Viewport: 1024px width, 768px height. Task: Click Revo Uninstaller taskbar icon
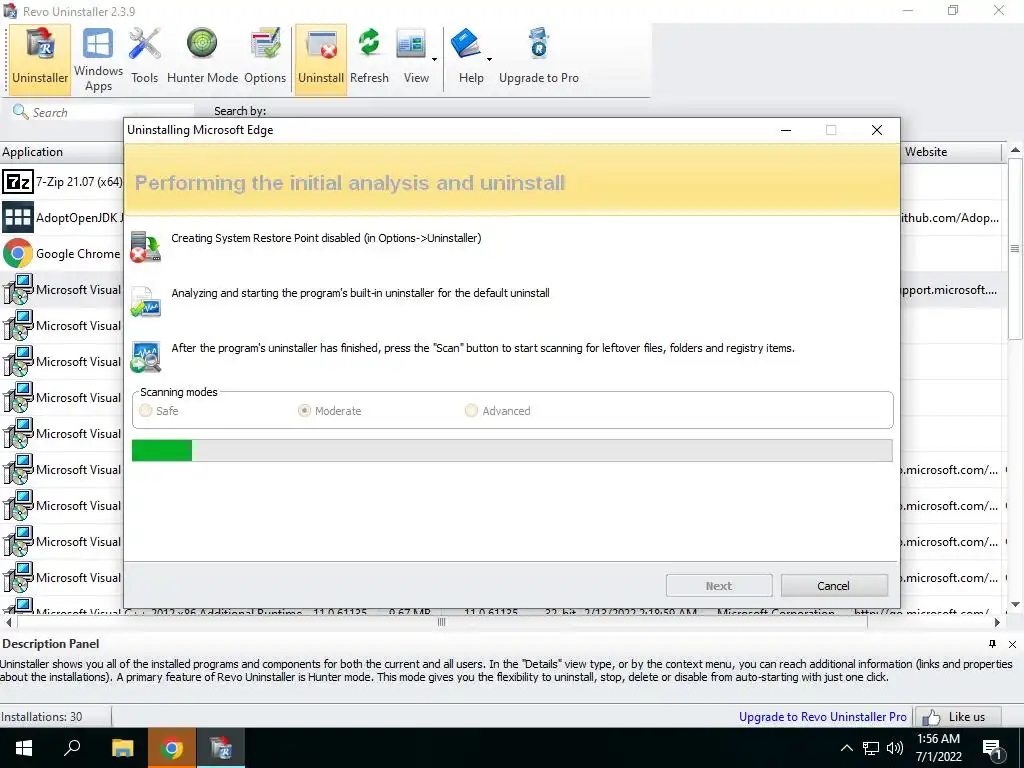(221, 748)
